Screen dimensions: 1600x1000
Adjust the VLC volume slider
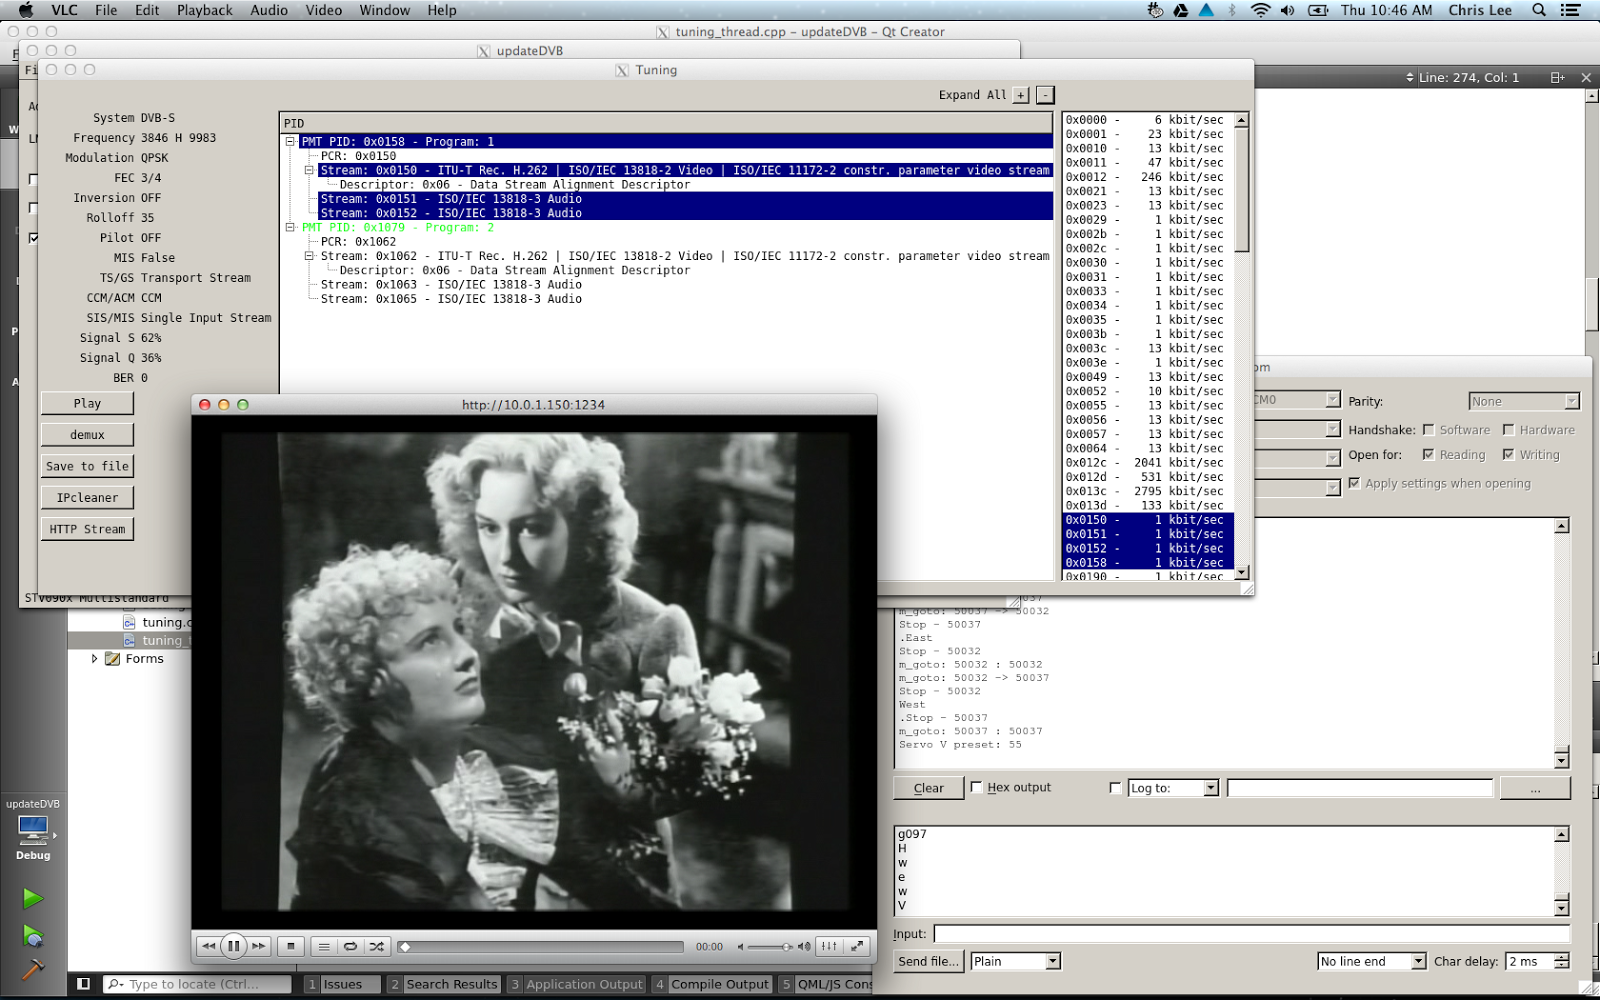click(x=770, y=947)
